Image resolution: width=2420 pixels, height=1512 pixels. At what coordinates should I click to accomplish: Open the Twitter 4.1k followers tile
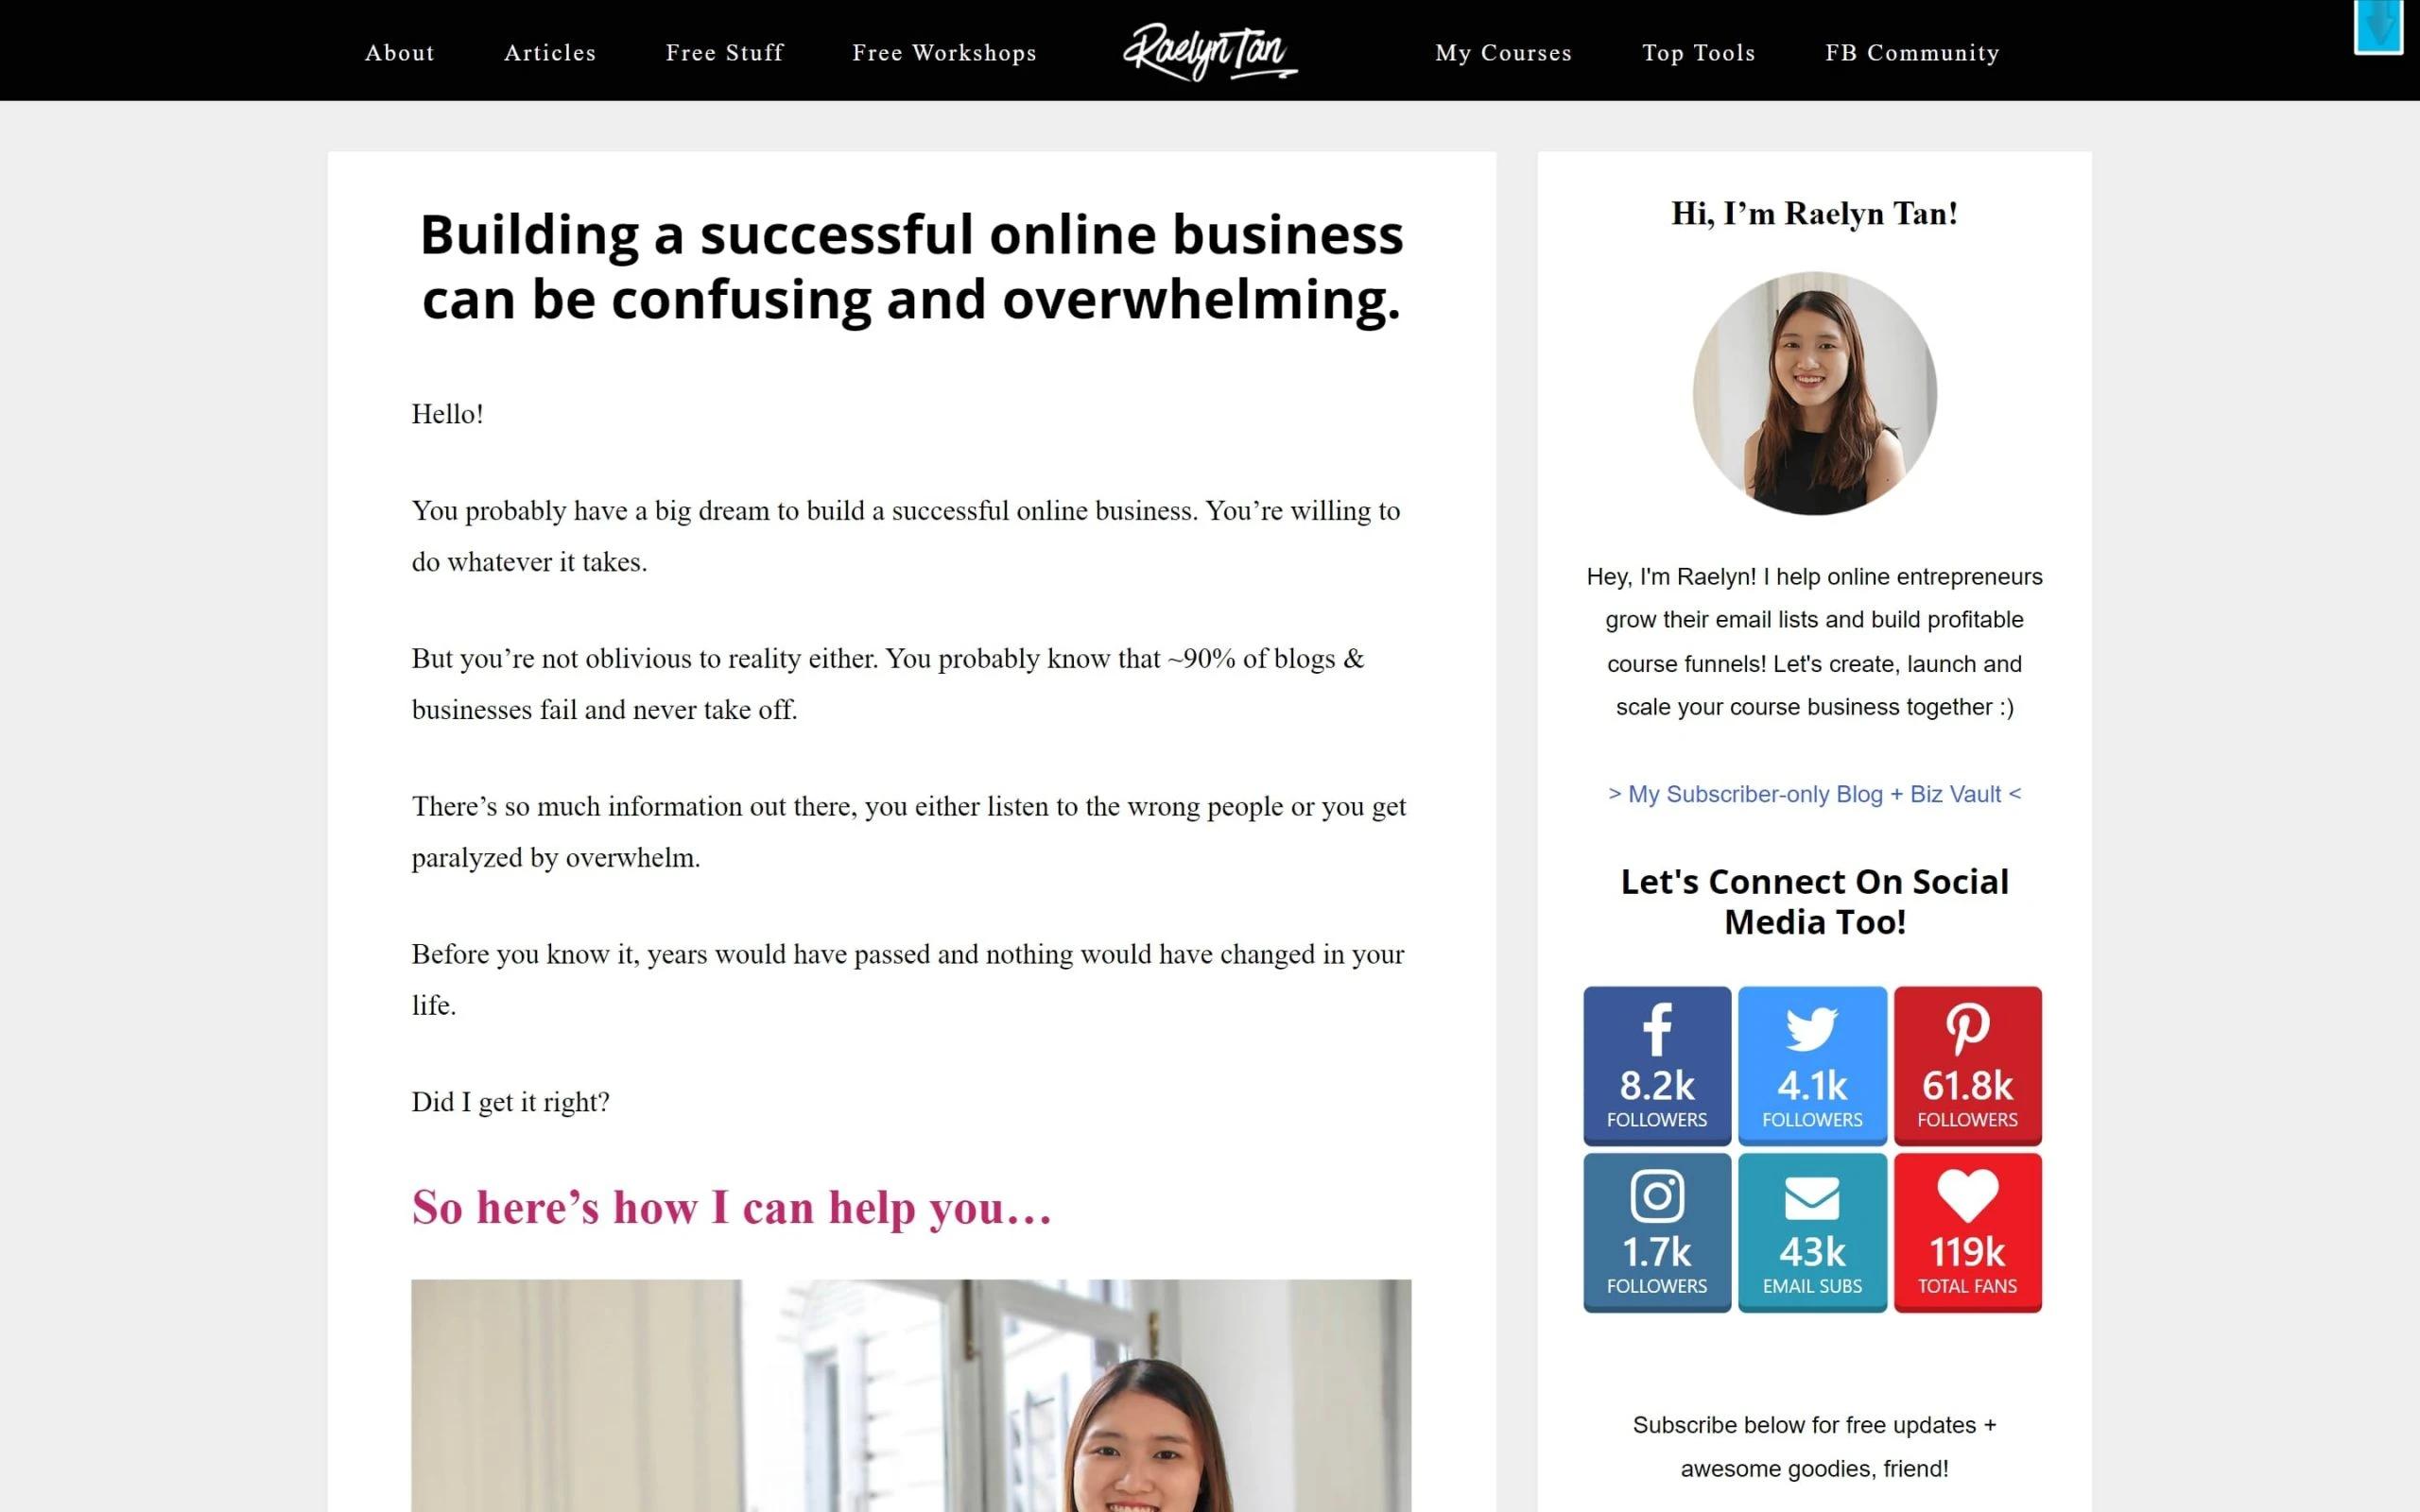[1812, 1065]
